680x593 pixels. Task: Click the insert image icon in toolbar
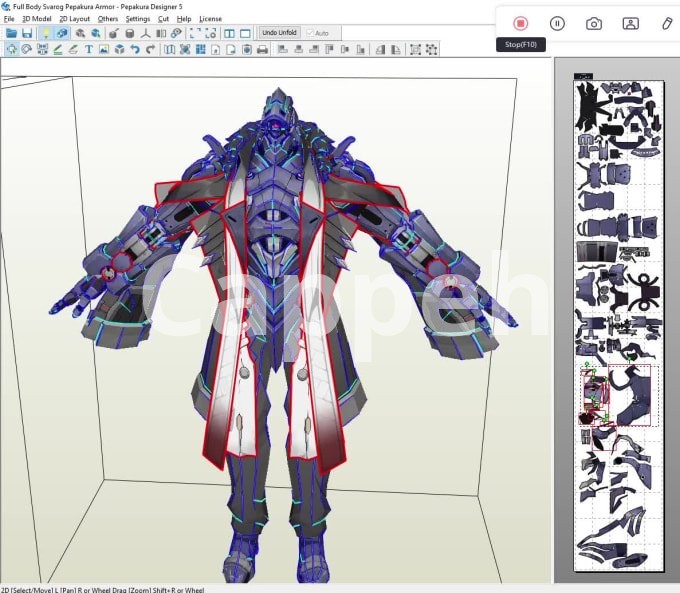tap(104, 49)
